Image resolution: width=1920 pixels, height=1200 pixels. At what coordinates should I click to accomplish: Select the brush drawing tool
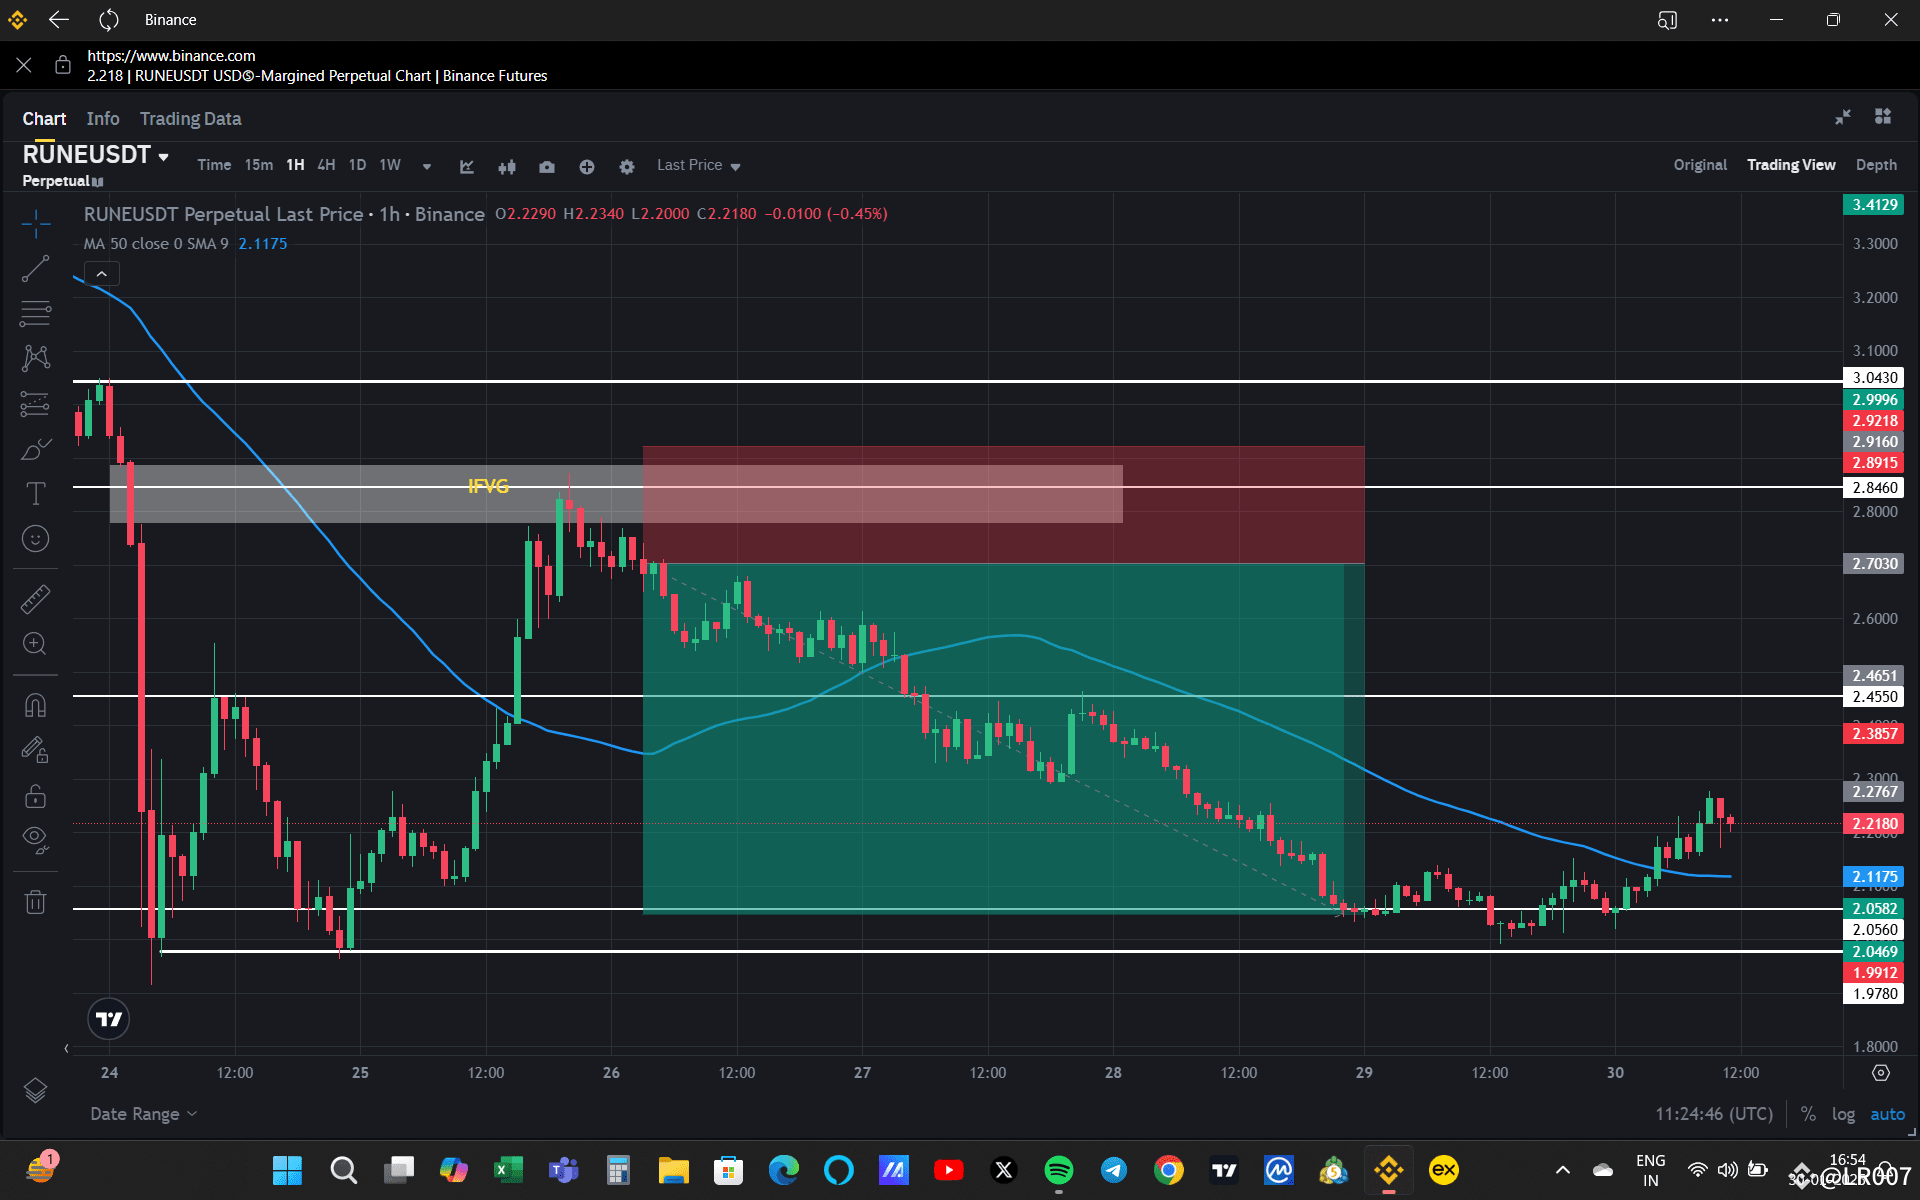35,449
